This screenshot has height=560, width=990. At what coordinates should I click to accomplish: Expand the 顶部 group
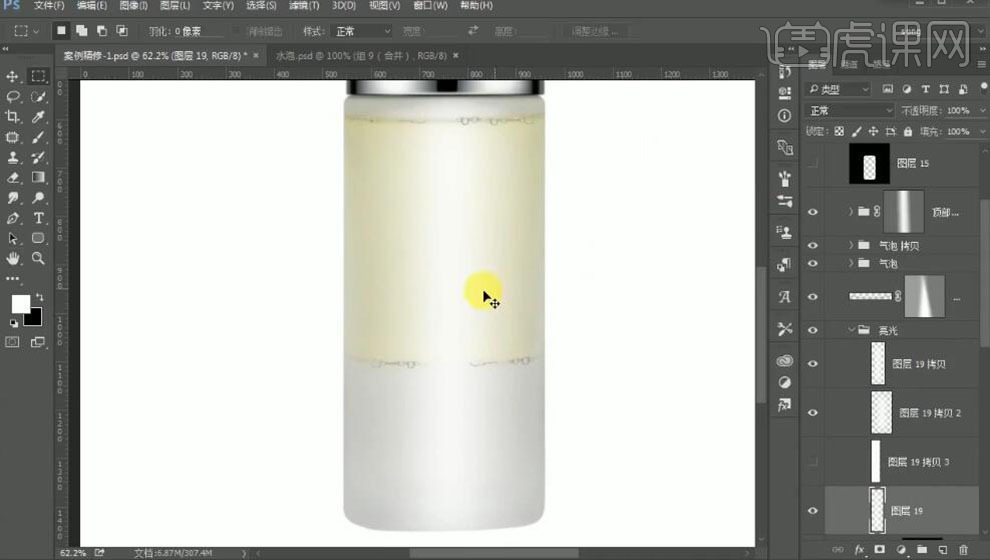[850, 211]
